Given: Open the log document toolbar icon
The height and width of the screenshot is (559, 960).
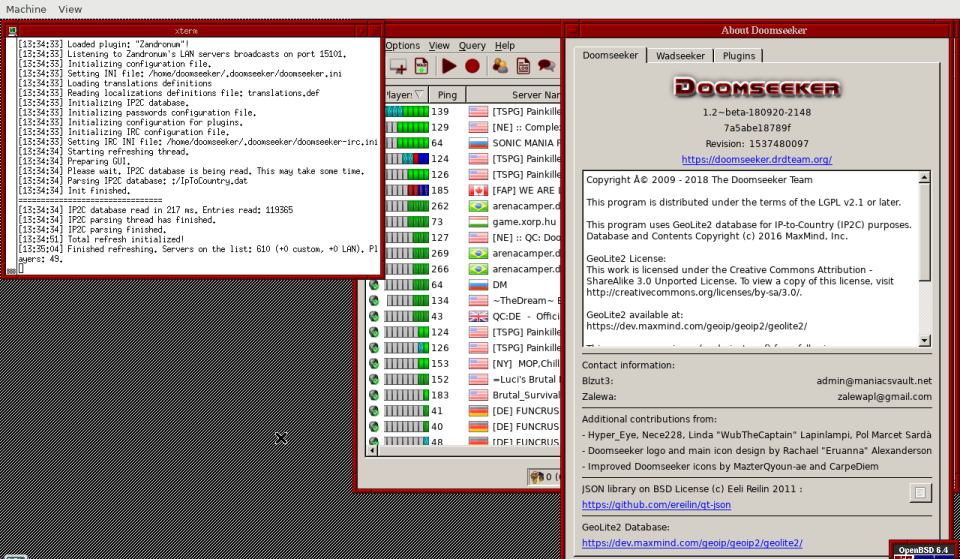Looking at the screenshot, I should [522, 66].
